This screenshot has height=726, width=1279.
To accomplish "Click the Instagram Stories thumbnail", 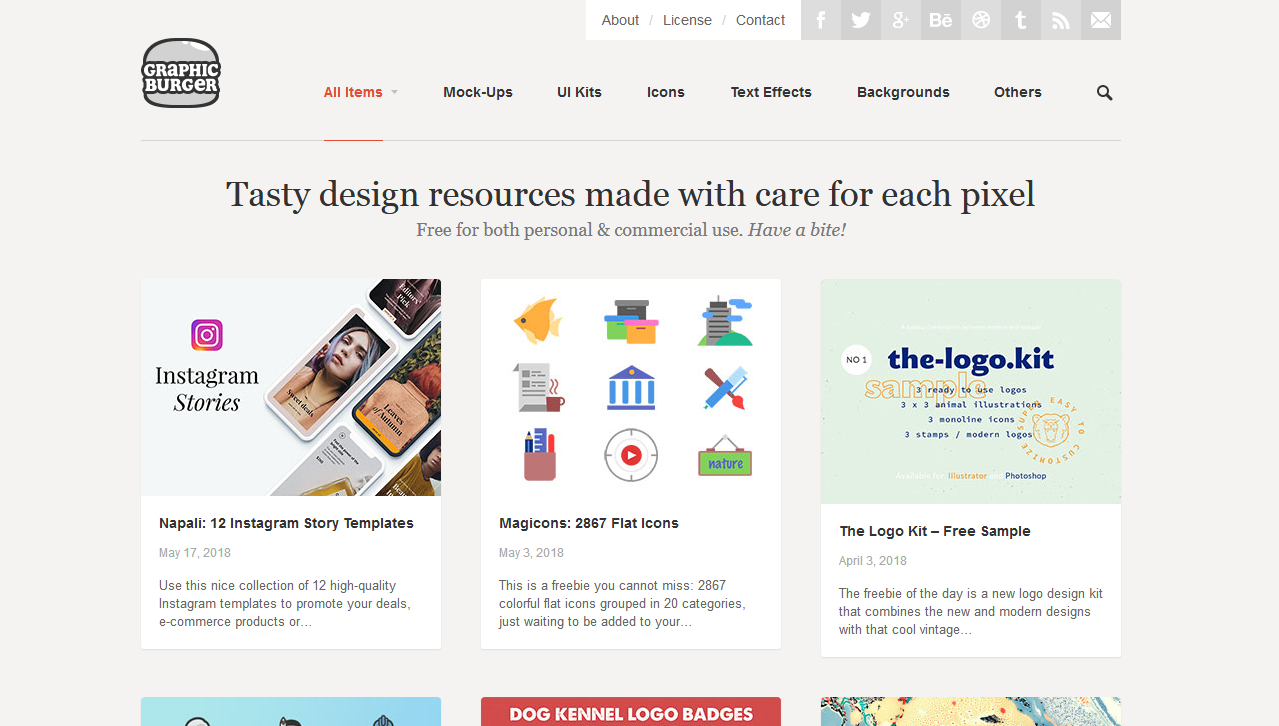I will point(291,387).
